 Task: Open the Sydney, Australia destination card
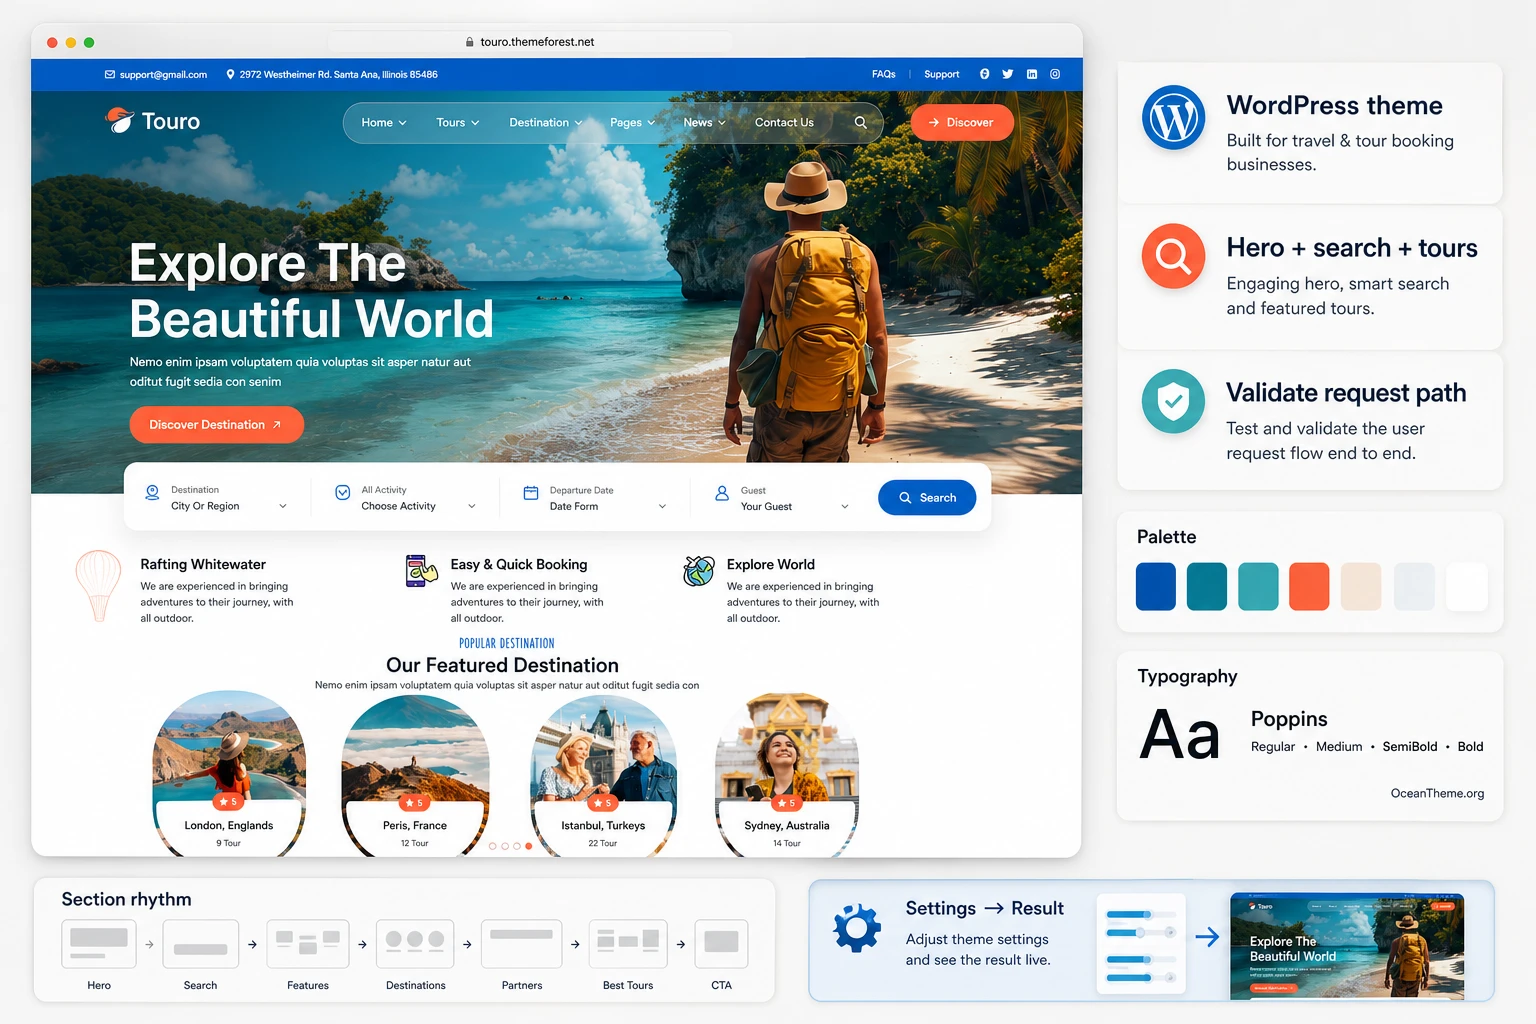(x=787, y=775)
